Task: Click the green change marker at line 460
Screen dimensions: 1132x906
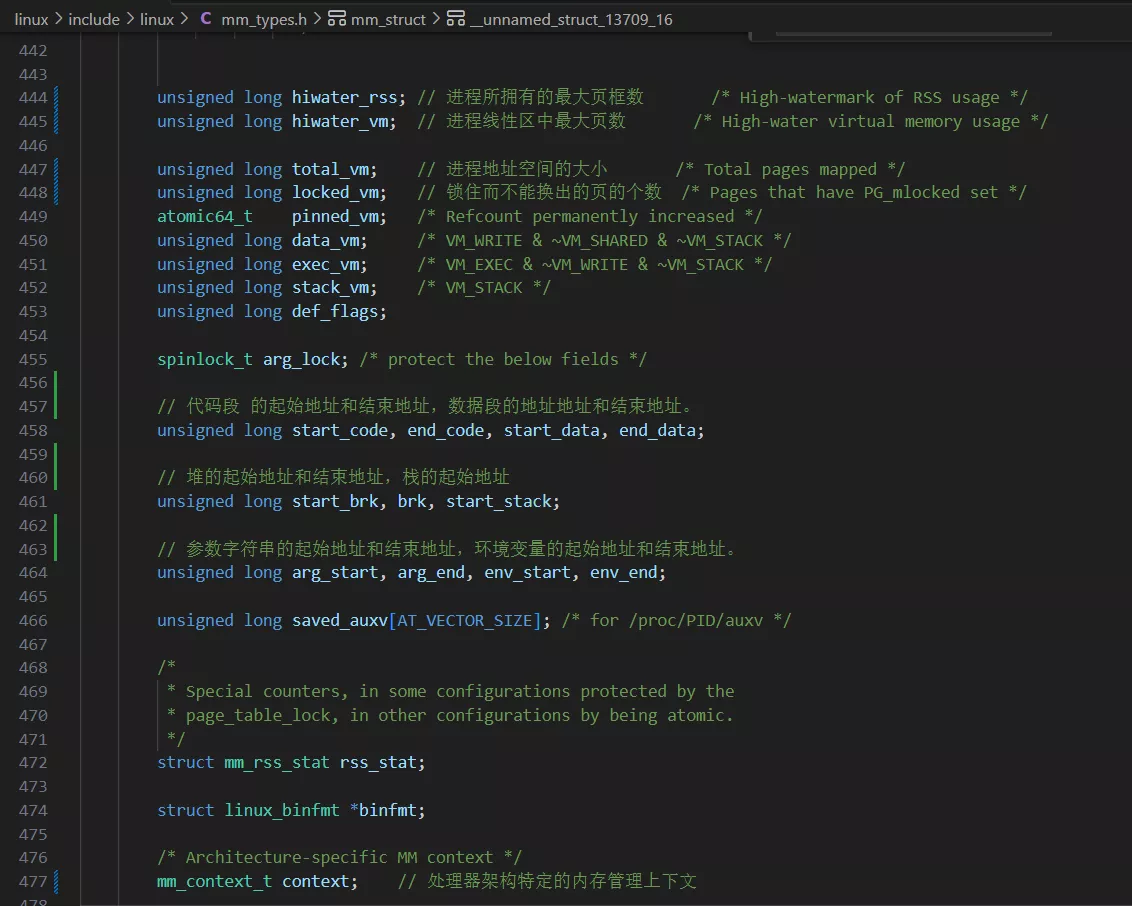Action: [x=56, y=477]
